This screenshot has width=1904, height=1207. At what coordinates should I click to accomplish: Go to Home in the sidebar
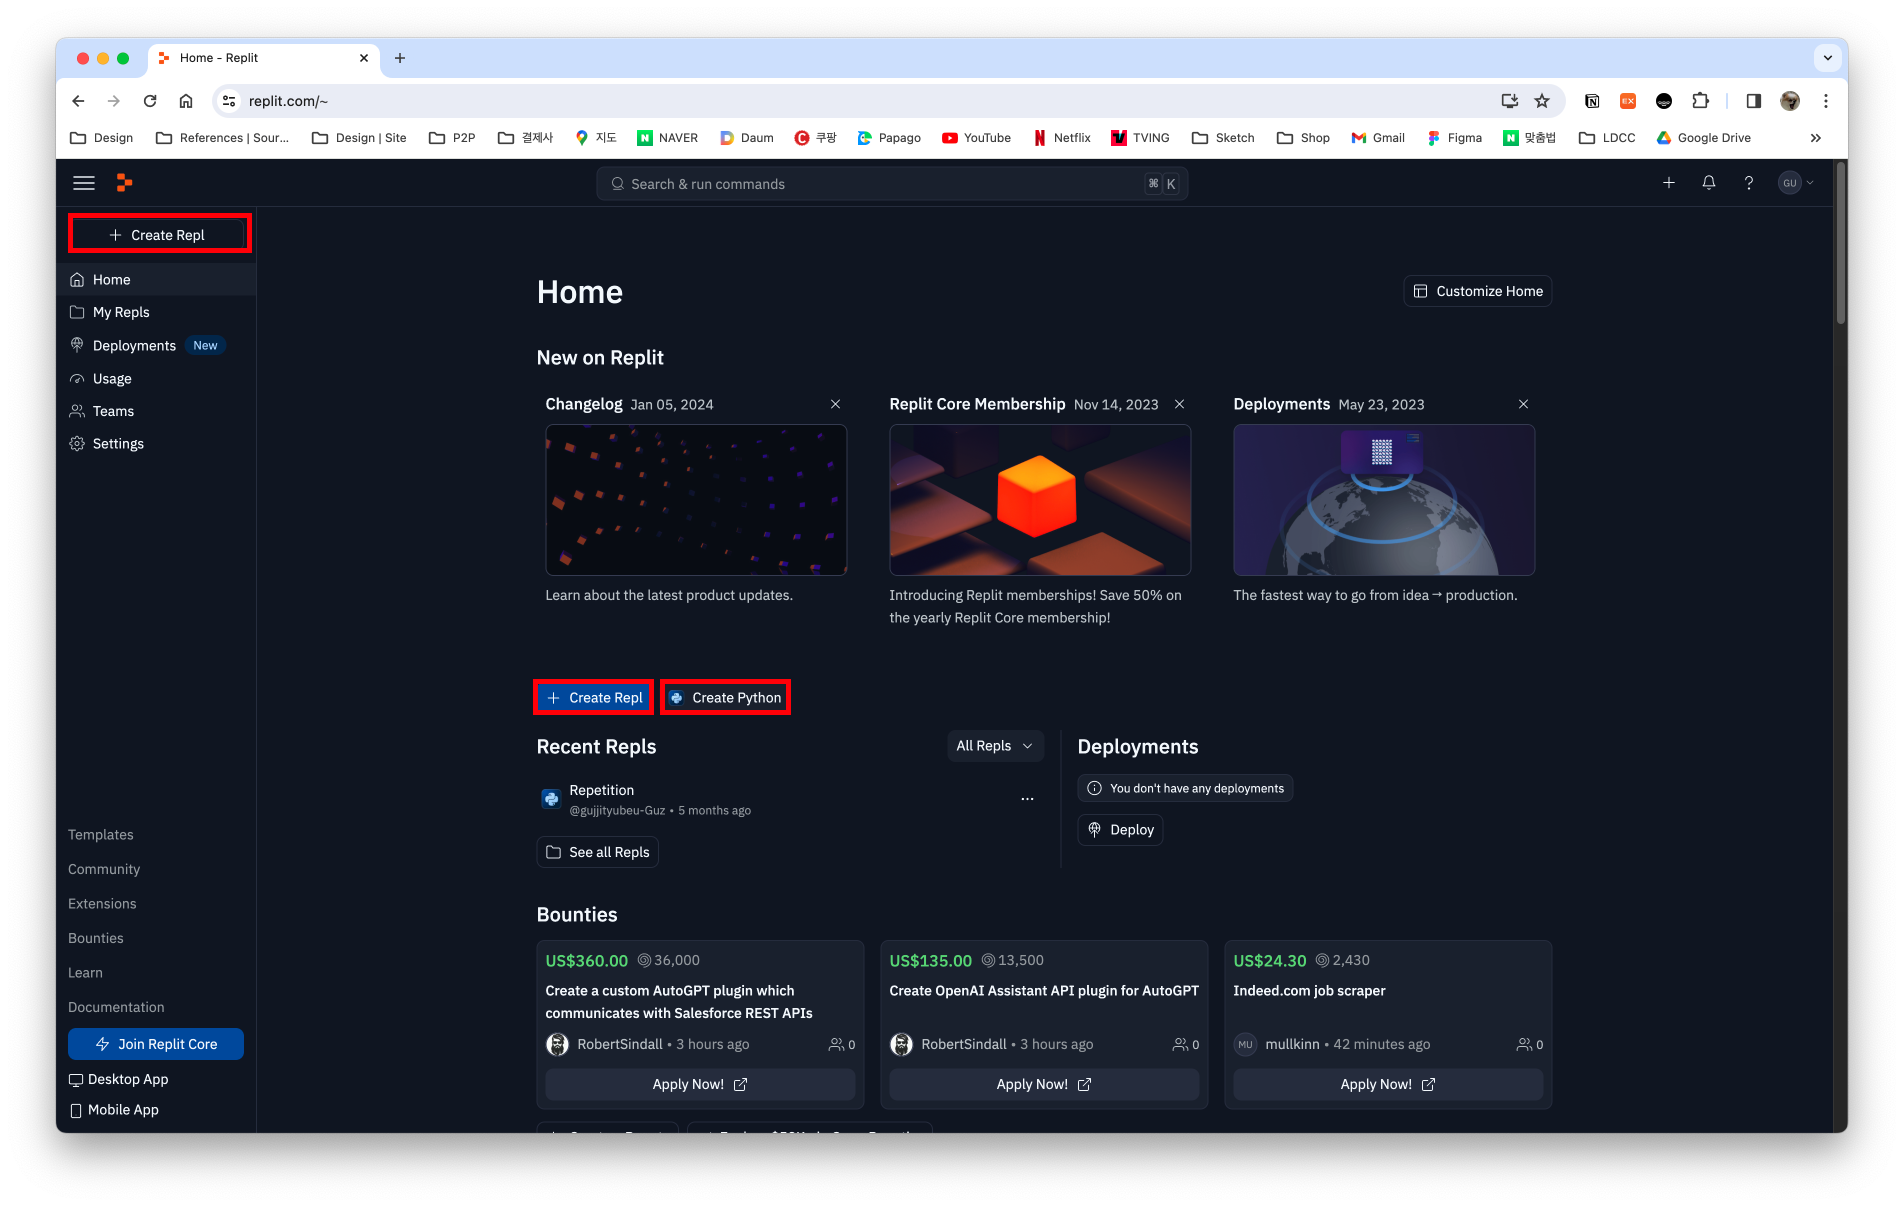point(156,280)
